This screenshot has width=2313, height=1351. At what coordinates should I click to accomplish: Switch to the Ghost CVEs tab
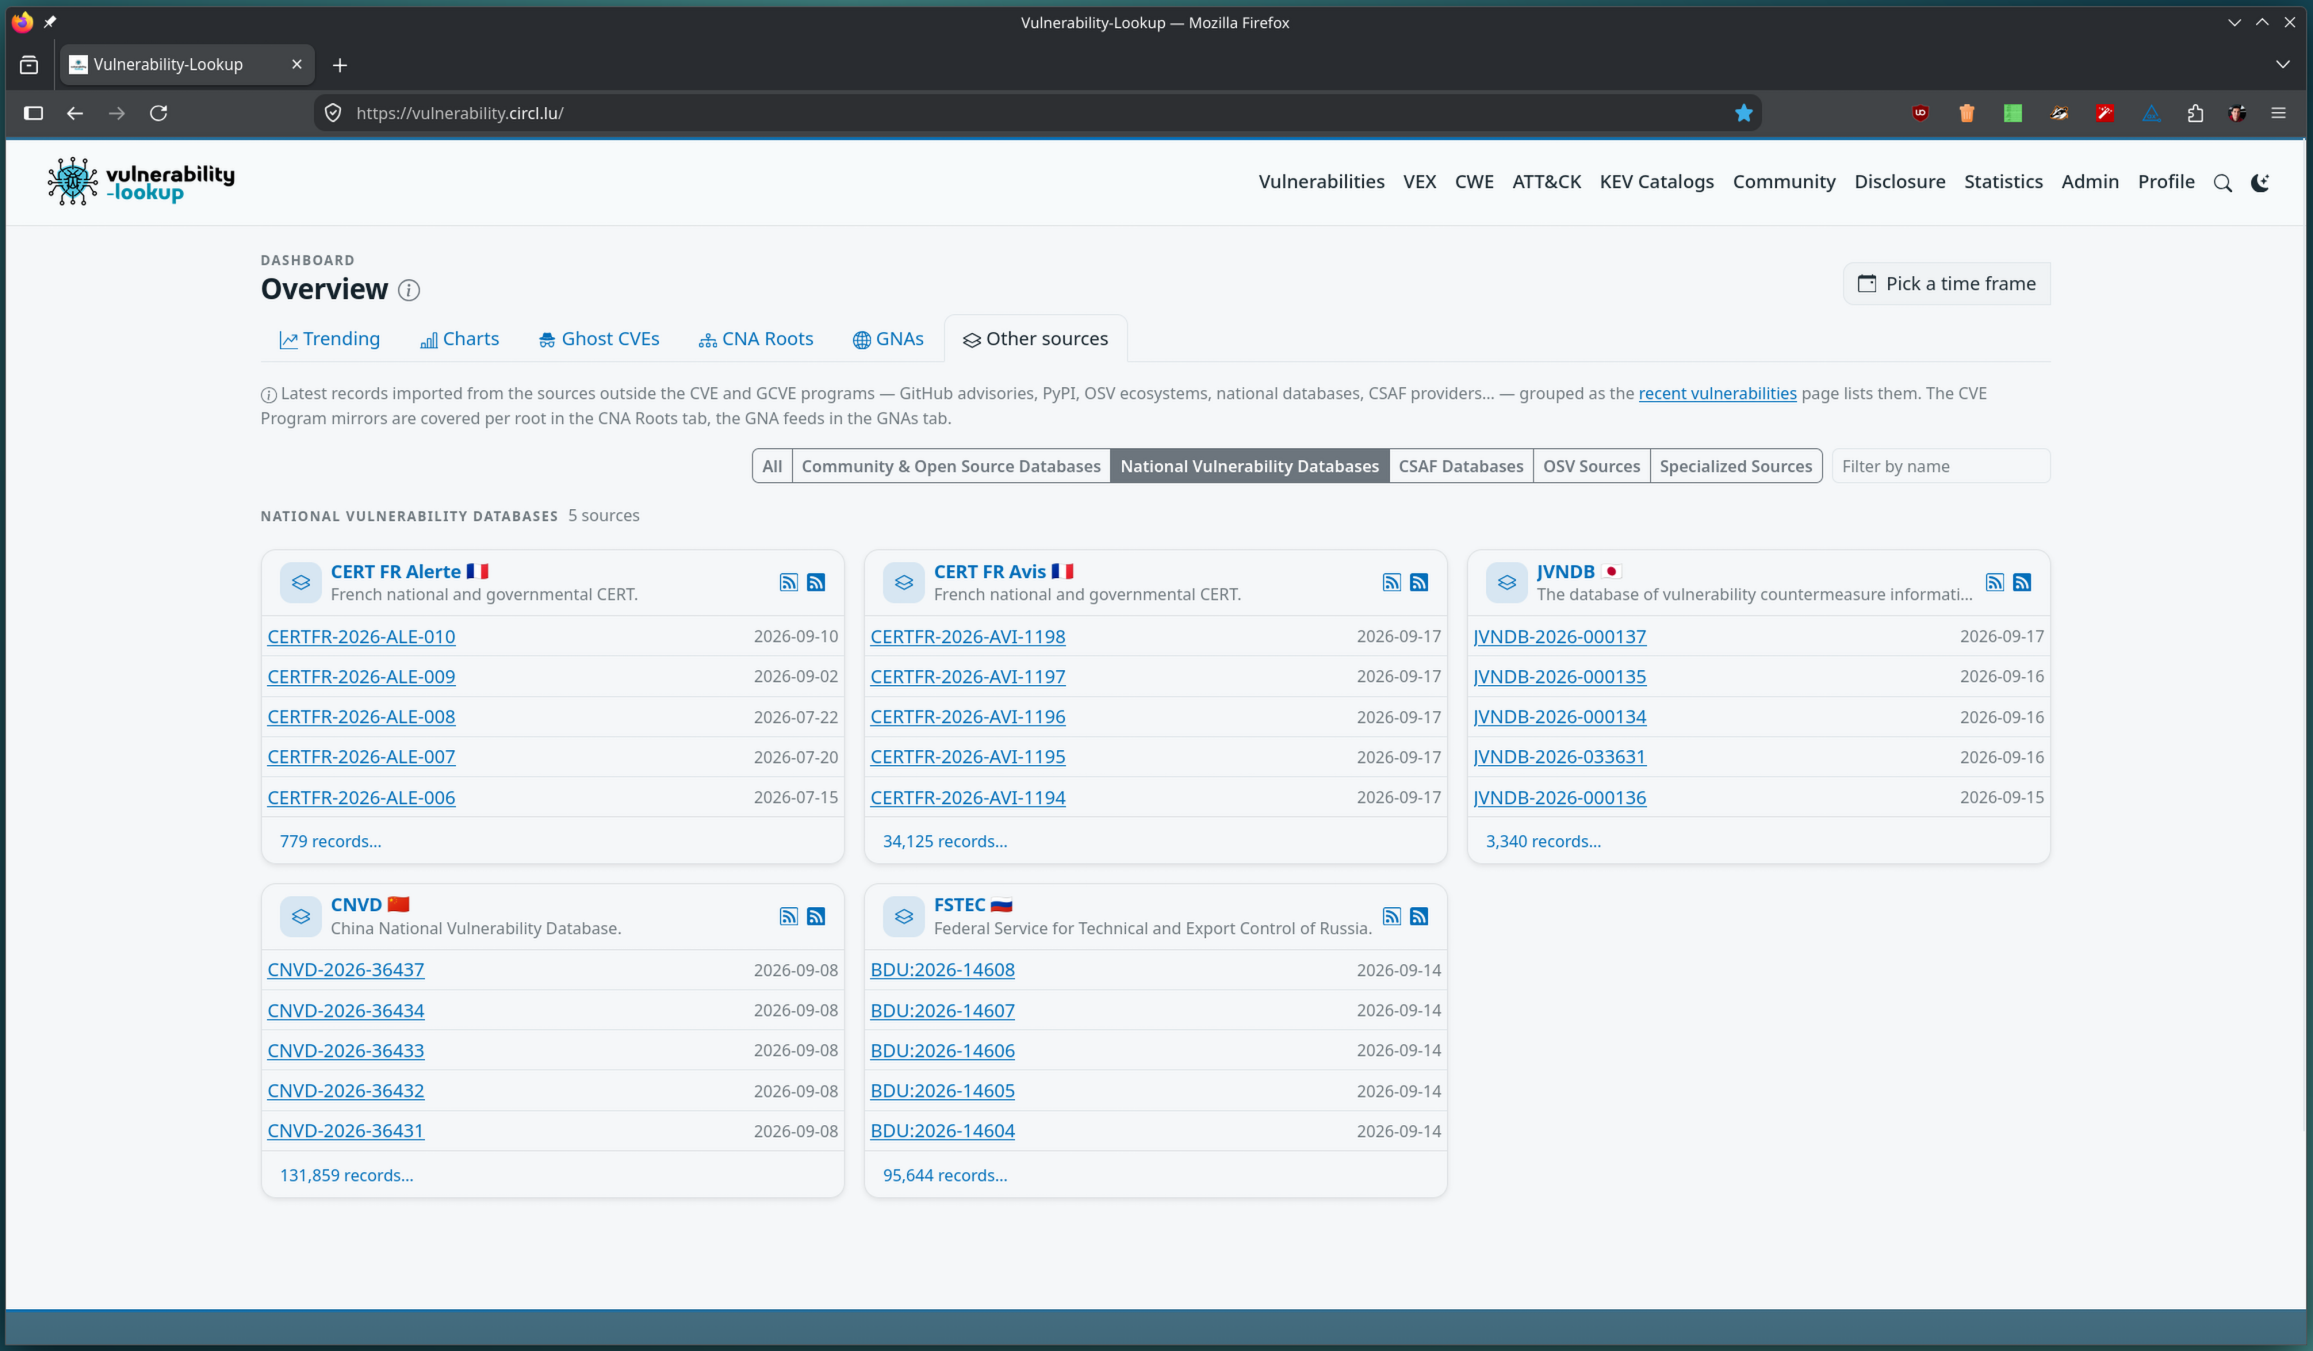[x=598, y=339]
